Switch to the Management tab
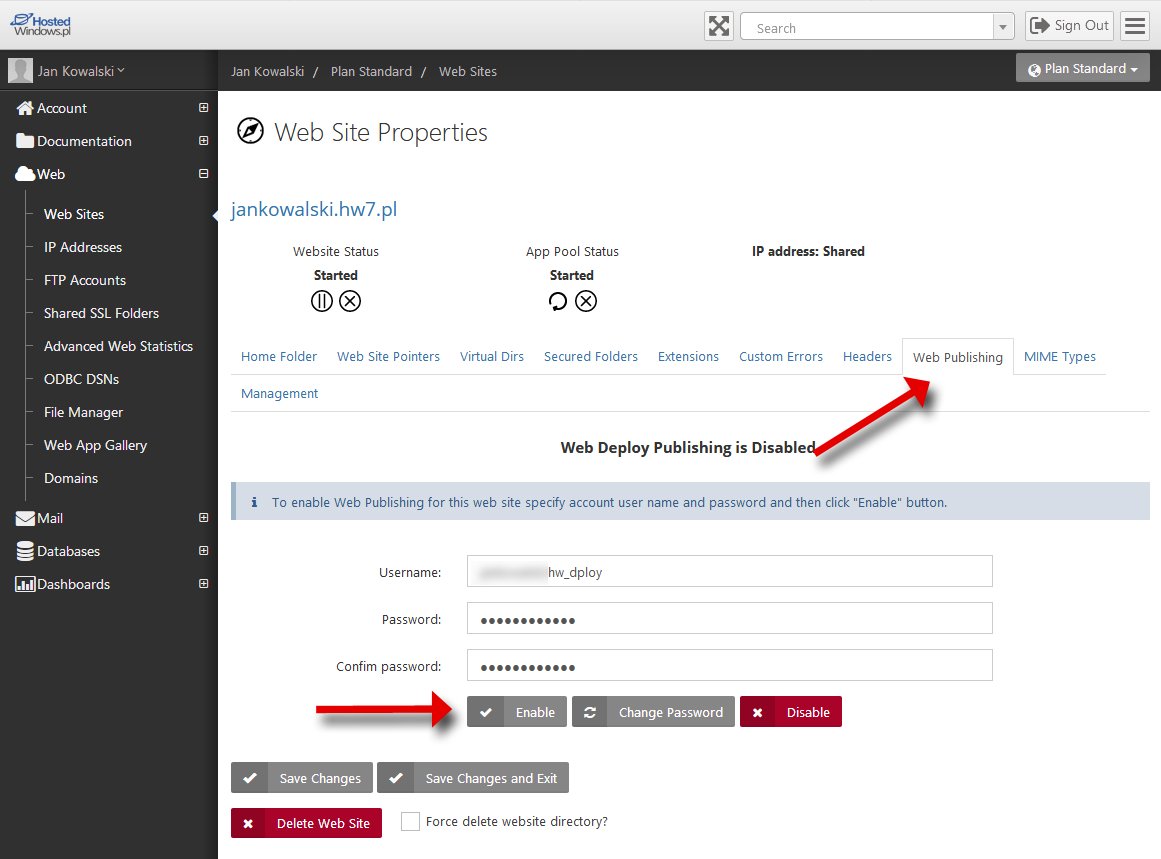Viewport: 1161px width, 859px height. (x=280, y=394)
